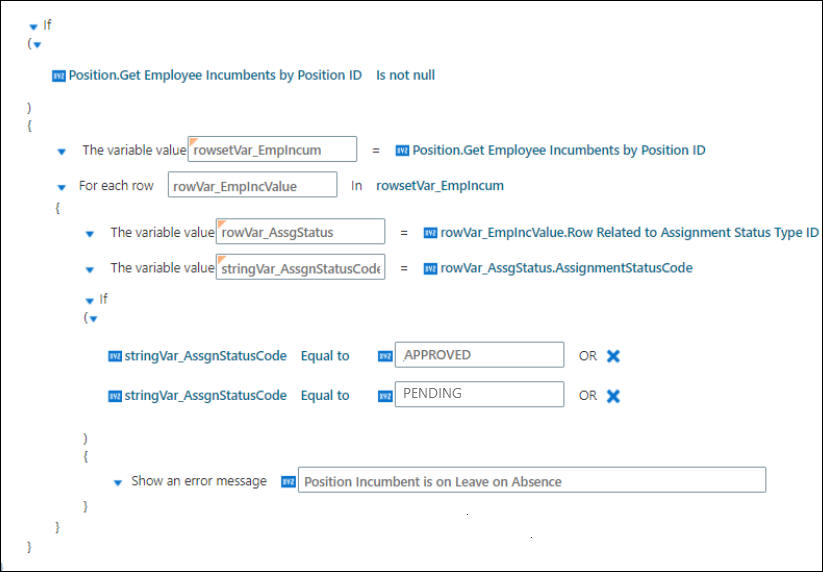This screenshot has width=823, height=572.
Task: Expand arrow for rowsetVar_EmpIncum variable statement
Action: 61,152
